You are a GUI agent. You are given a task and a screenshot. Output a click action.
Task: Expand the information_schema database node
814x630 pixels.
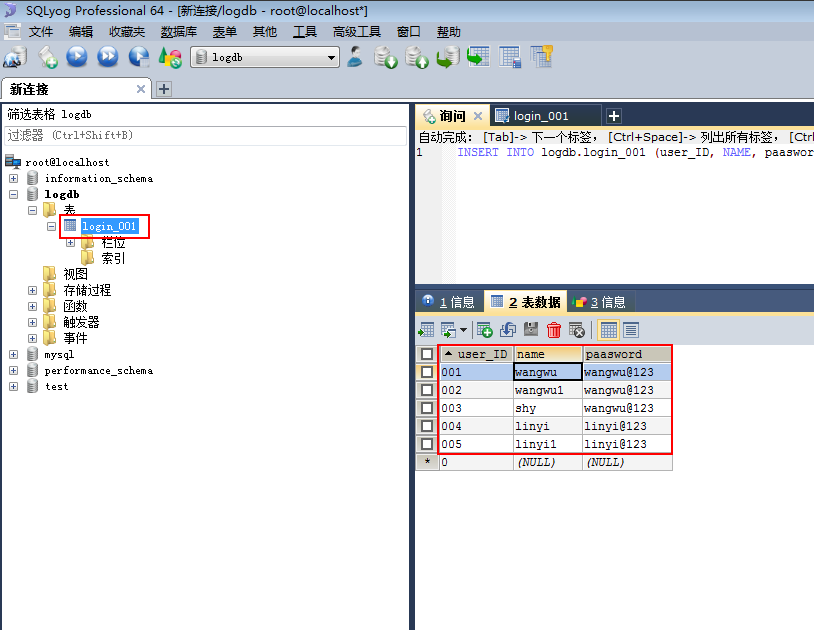(13, 179)
